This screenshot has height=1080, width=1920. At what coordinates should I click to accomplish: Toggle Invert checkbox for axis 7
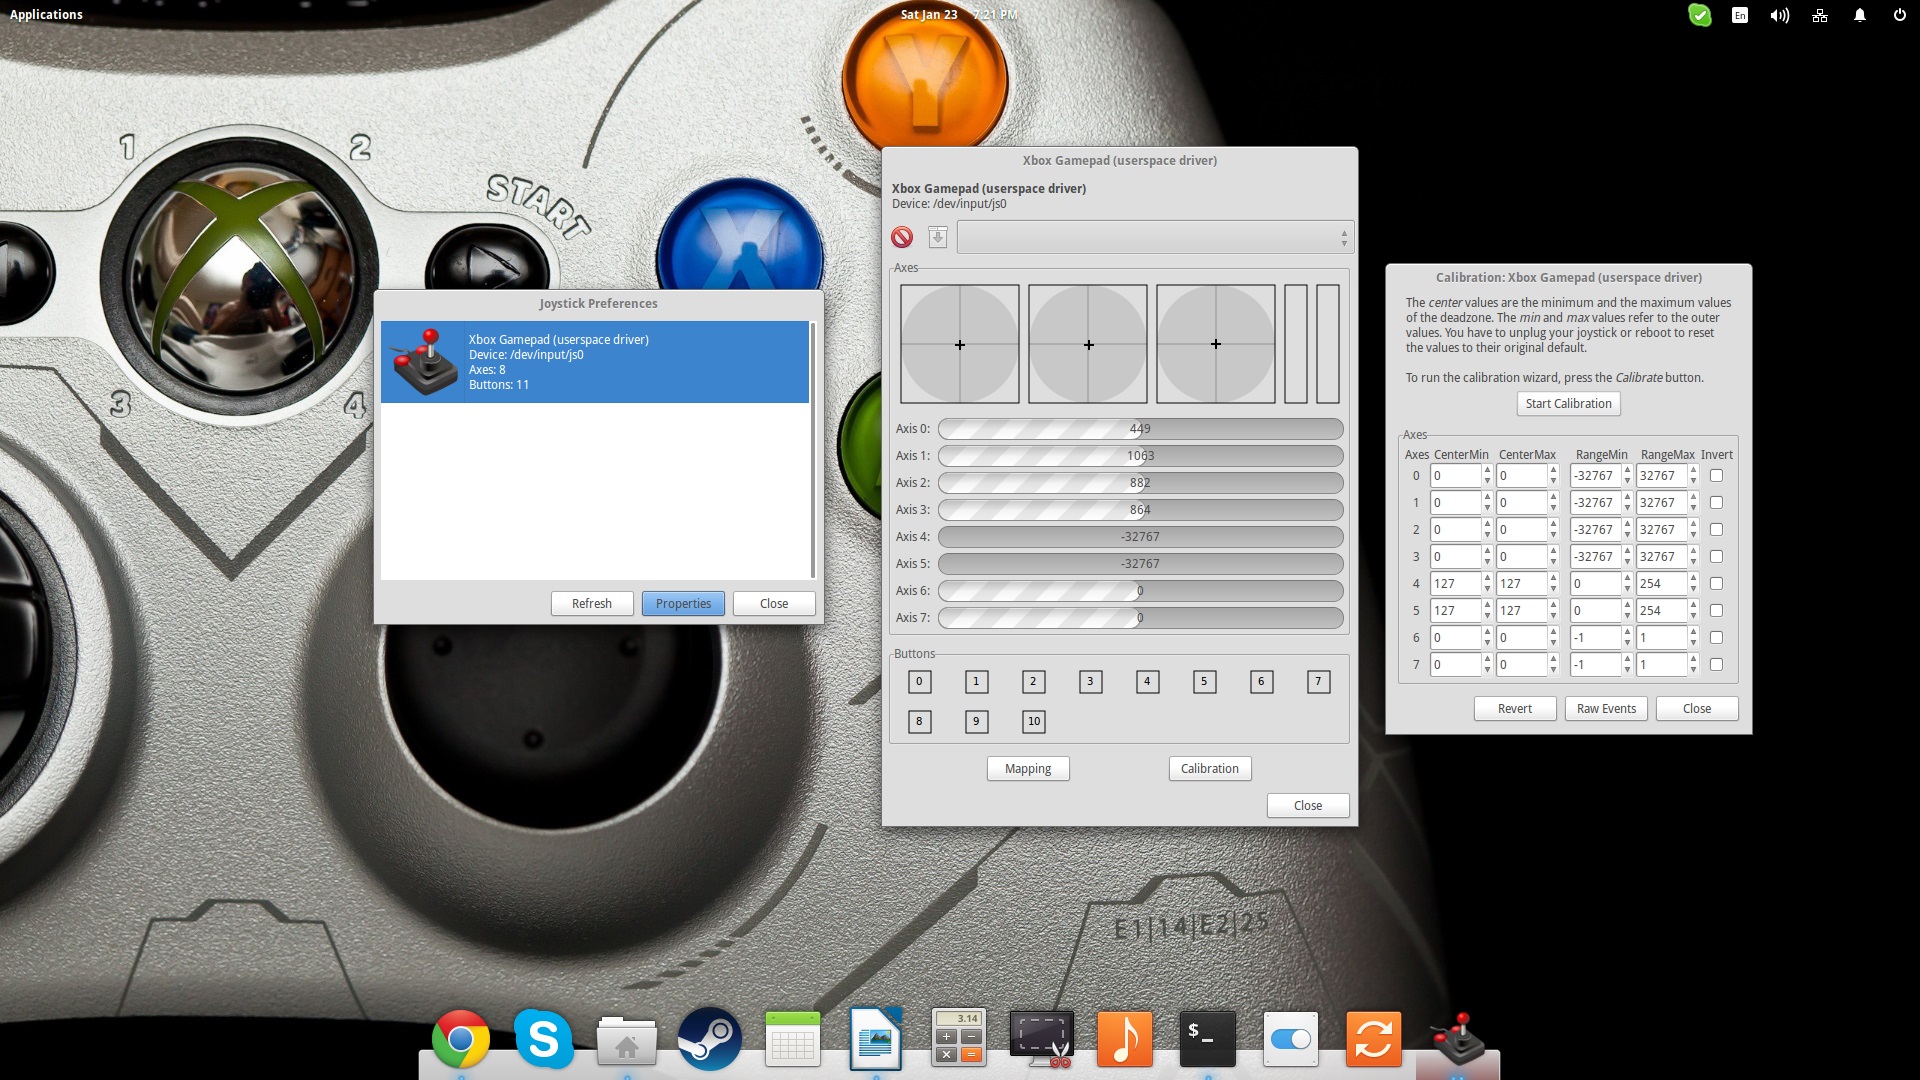pyautogui.click(x=1716, y=665)
